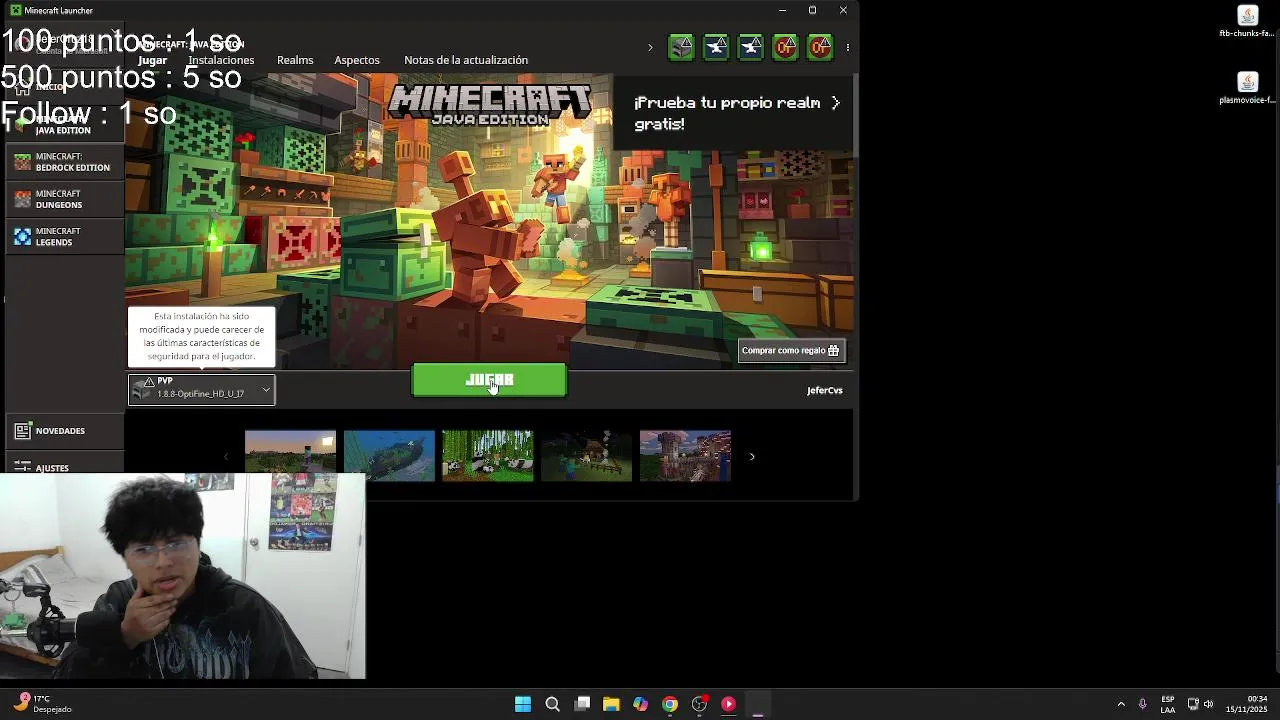Open Task View on the taskbar

582,704
